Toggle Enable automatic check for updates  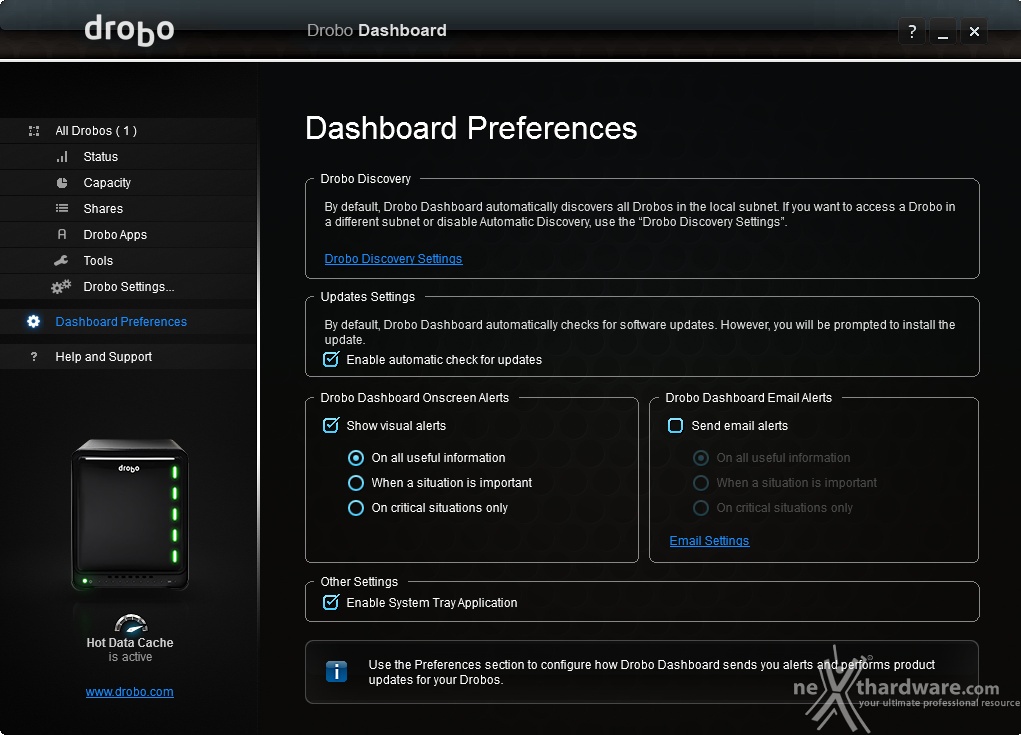[331, 359]
